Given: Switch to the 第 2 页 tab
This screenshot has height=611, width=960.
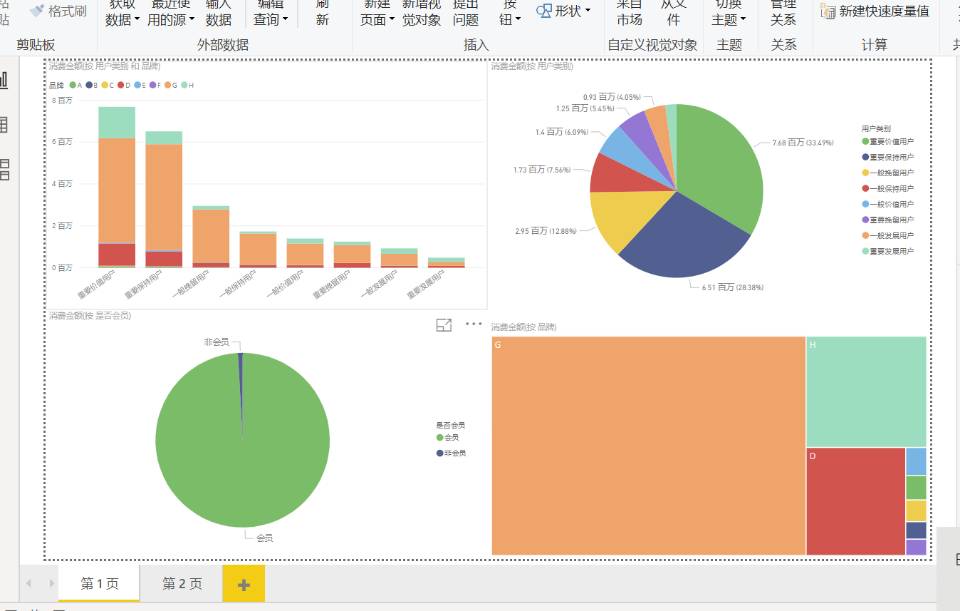Looking at the screenshot, I should [182, 583].
